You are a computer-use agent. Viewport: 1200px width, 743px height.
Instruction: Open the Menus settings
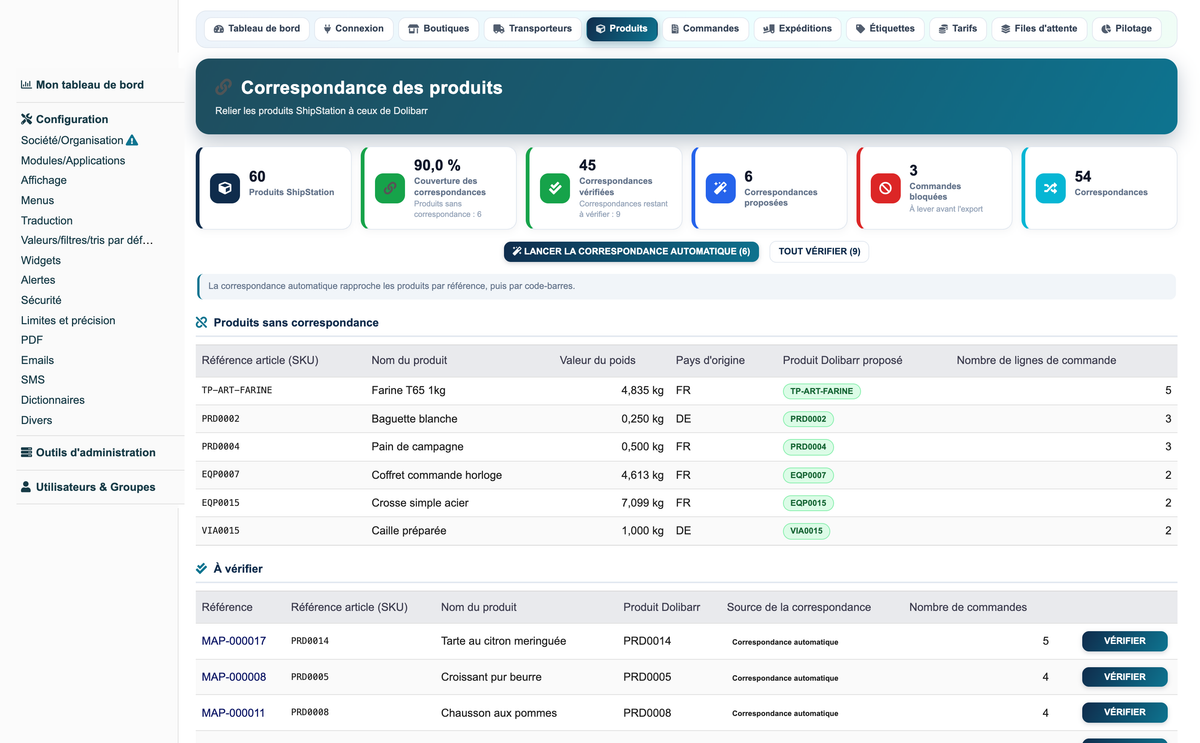click(x=38, y=201)
